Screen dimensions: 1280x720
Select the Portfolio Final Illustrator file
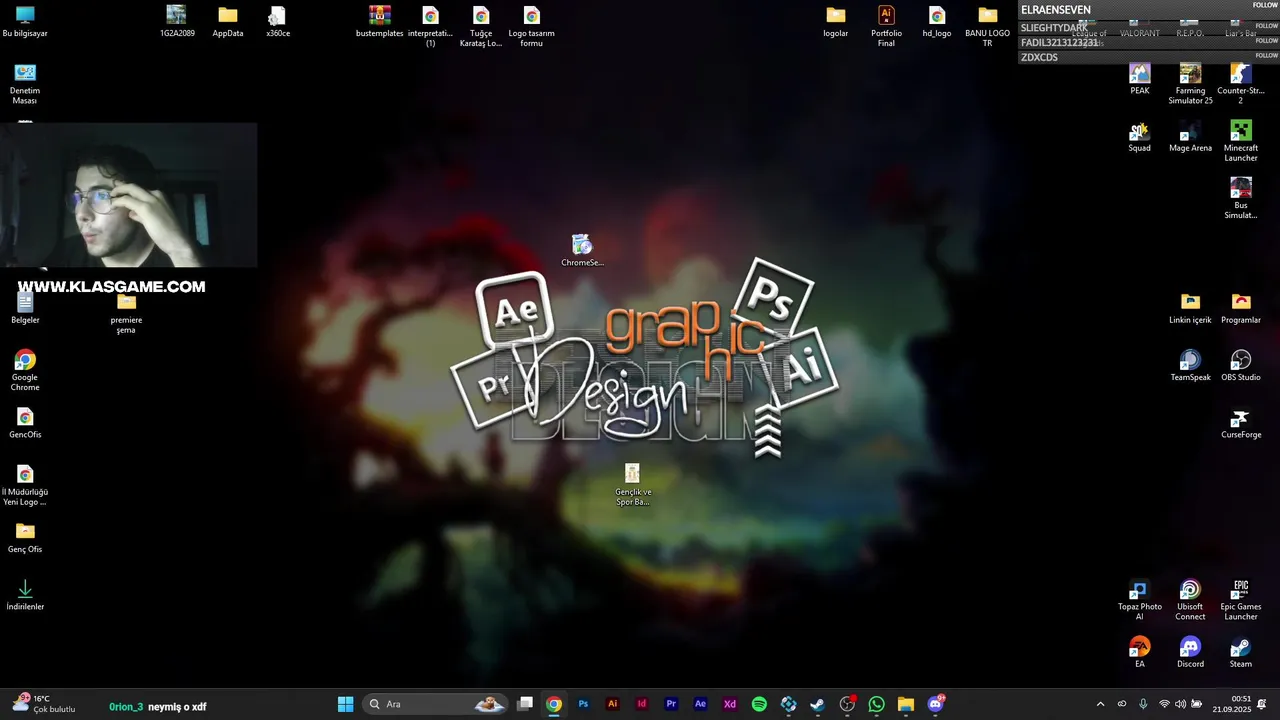click(886, 26)
